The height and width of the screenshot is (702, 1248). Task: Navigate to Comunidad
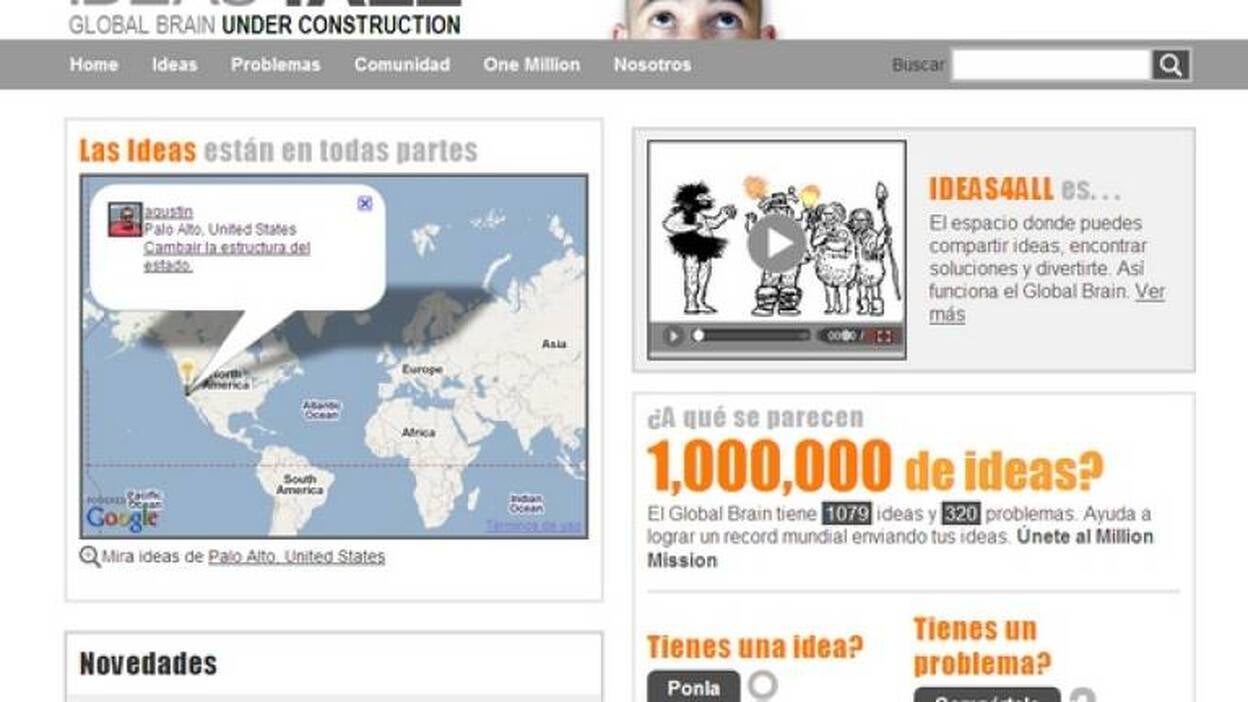[401, 65]
